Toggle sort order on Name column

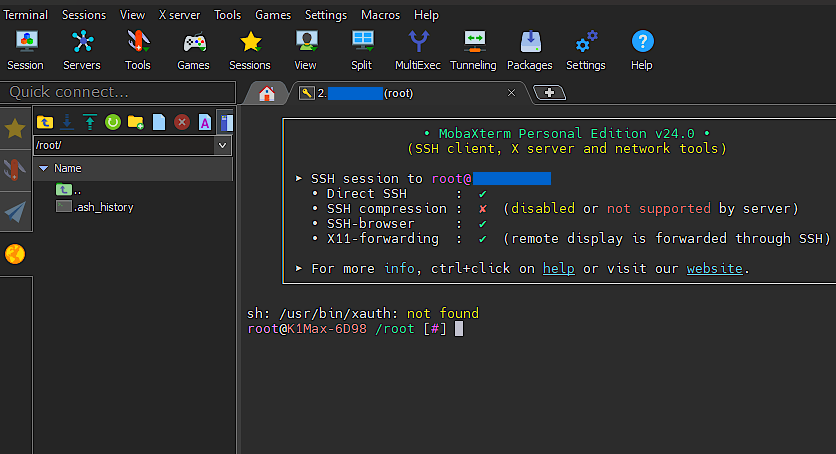[x=133, y=168]
